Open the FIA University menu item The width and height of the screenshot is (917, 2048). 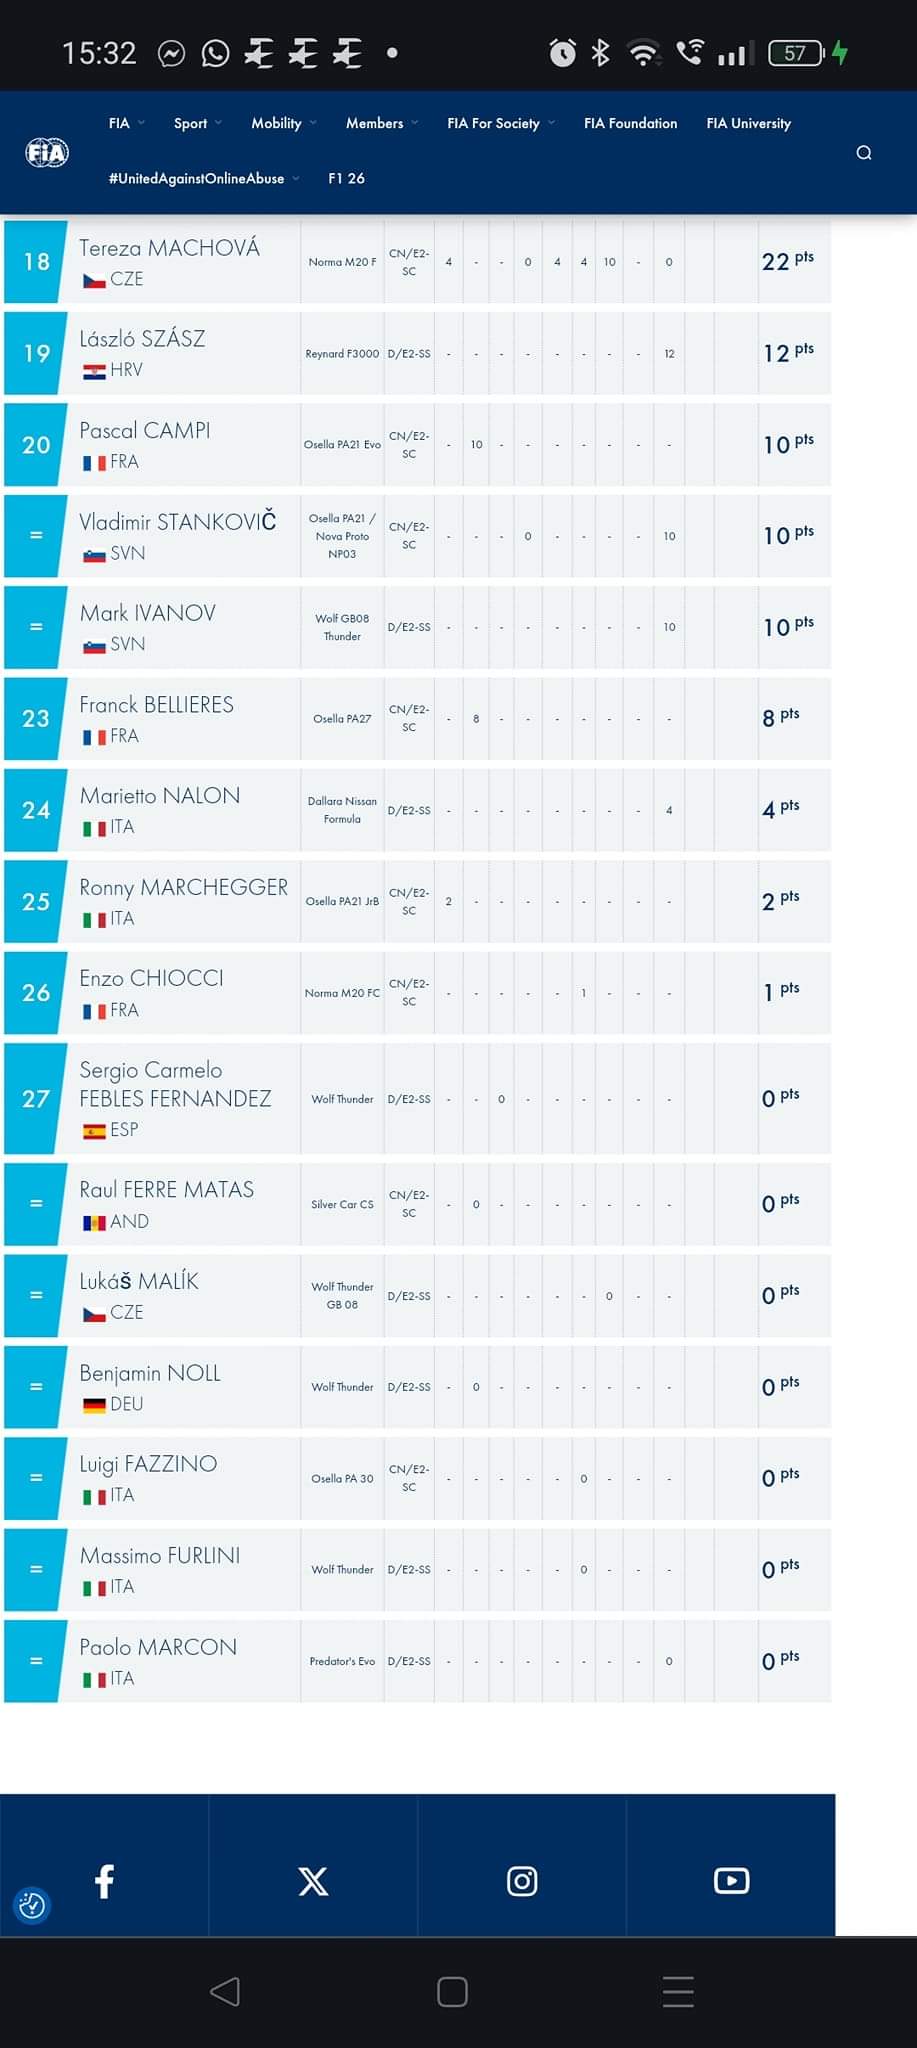[x=748, y=123]
